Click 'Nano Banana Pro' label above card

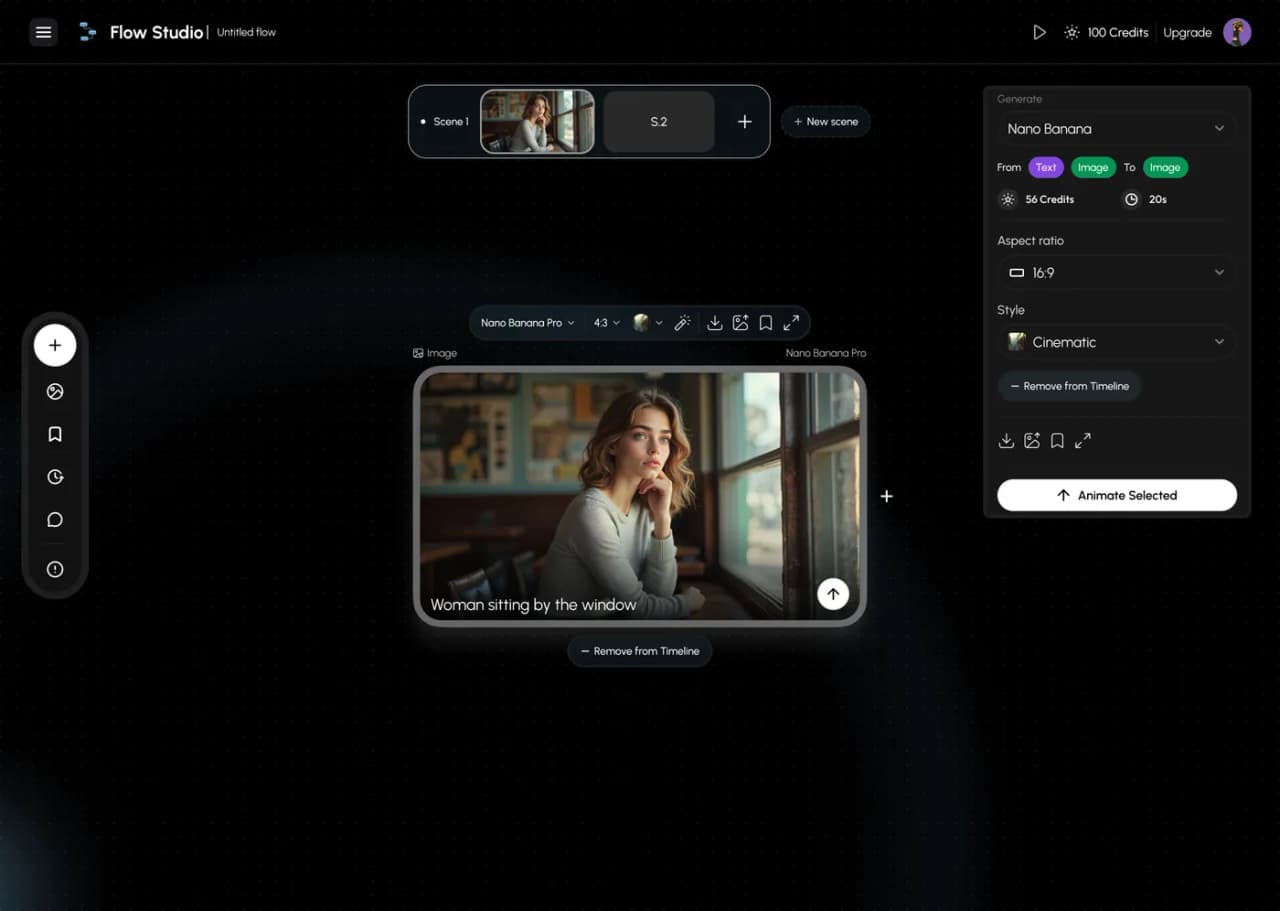(x=826, y=353)
